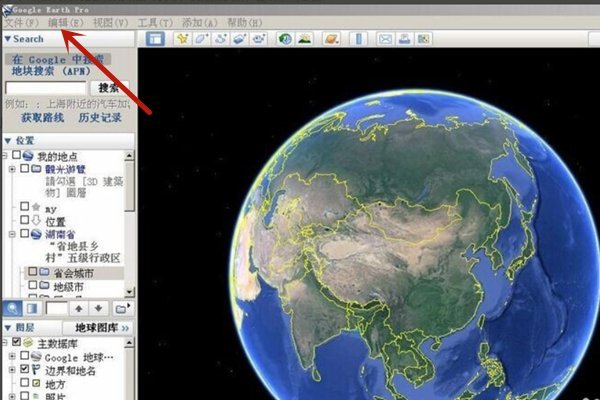Open the planet switcher icon
Screen dimensions: 600x400
[331, 39]
